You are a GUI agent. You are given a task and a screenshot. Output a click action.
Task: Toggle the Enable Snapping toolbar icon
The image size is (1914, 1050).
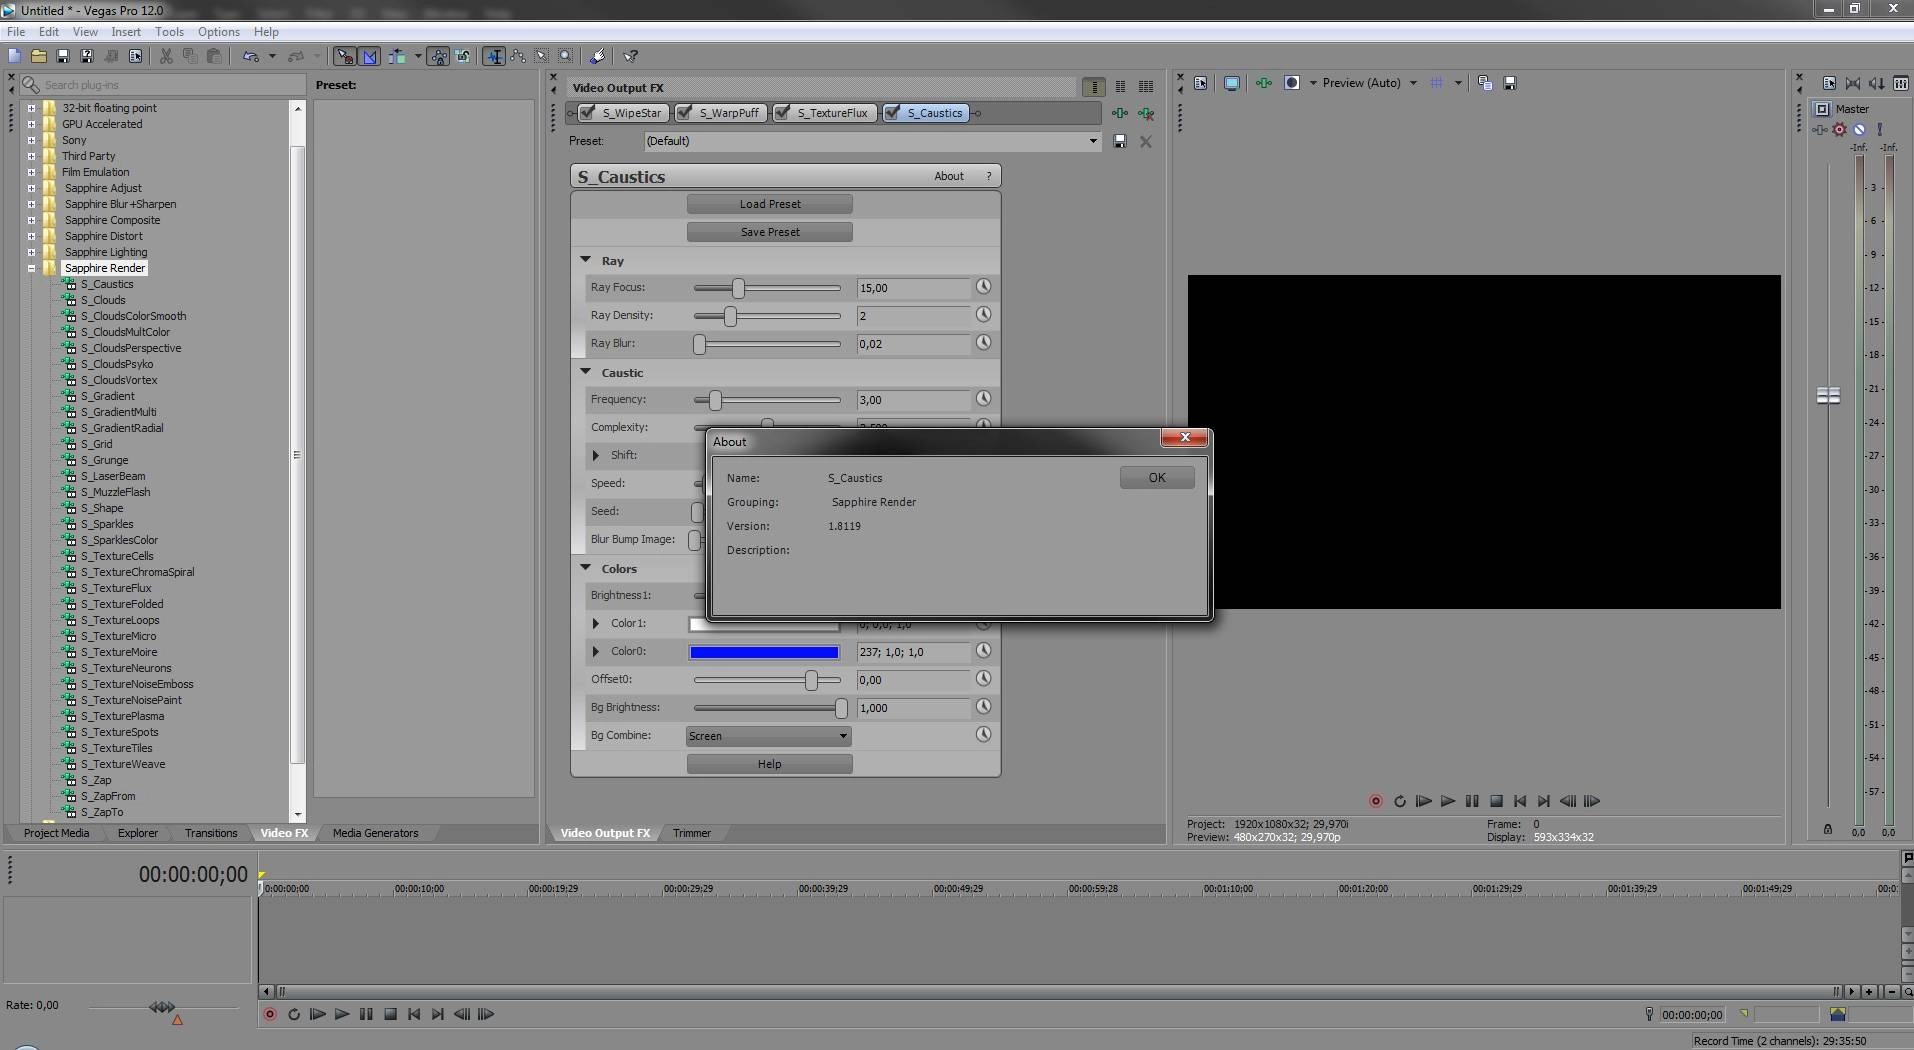pyautogui.click(x=344, y=57)
